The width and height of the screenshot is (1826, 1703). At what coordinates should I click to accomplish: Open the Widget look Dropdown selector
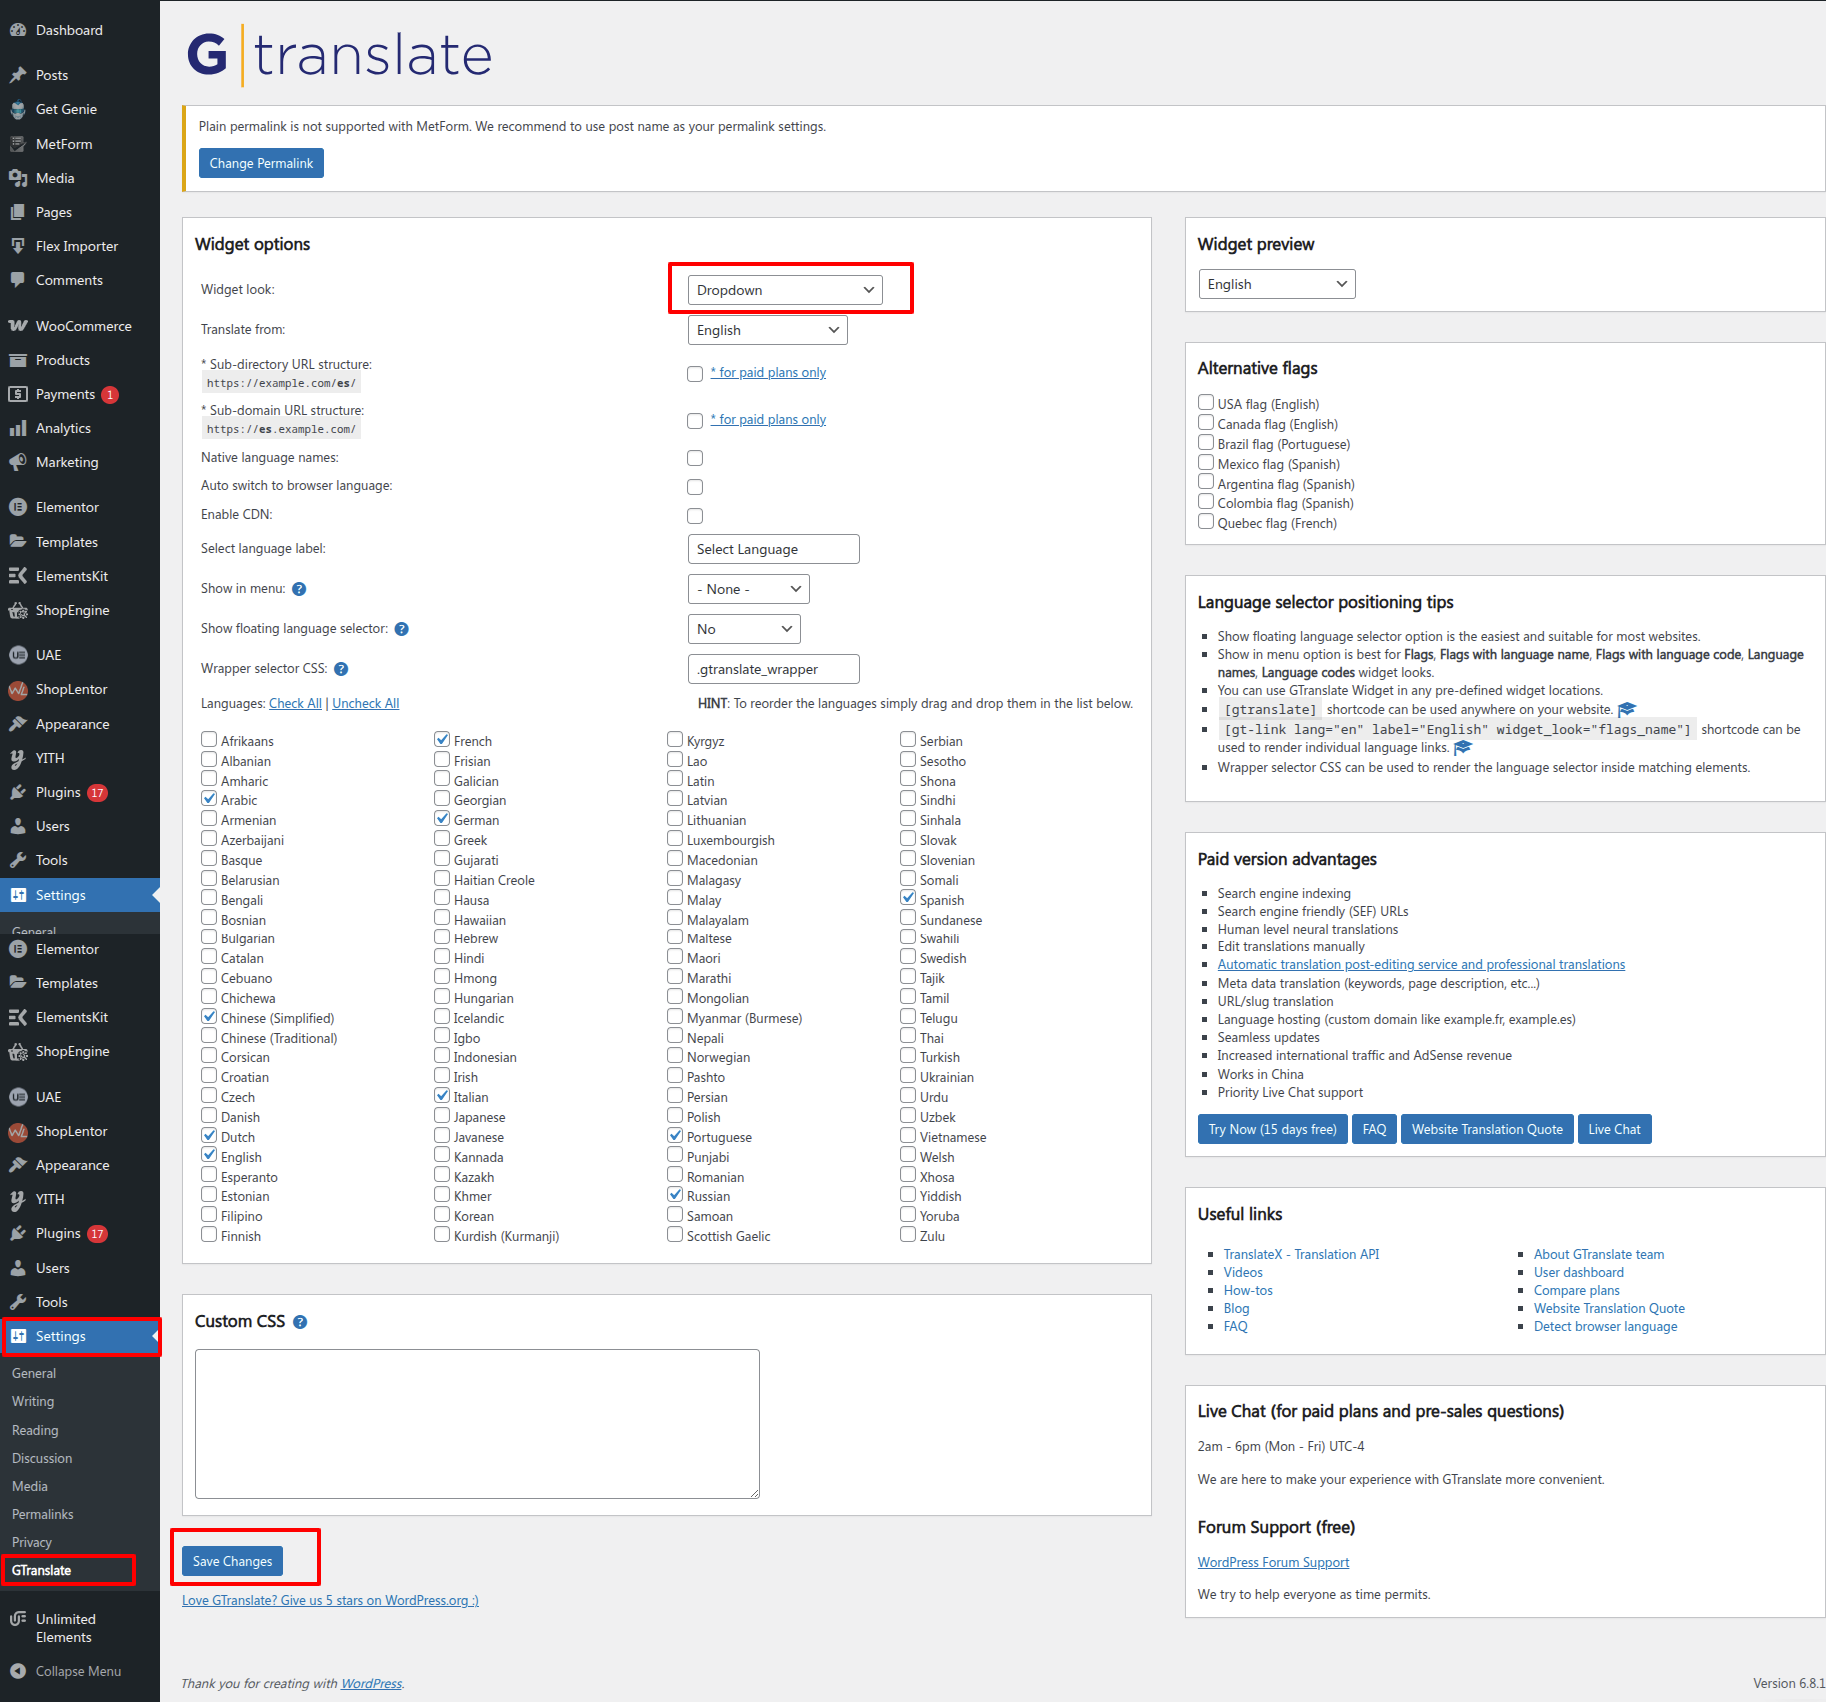(785, 290)
